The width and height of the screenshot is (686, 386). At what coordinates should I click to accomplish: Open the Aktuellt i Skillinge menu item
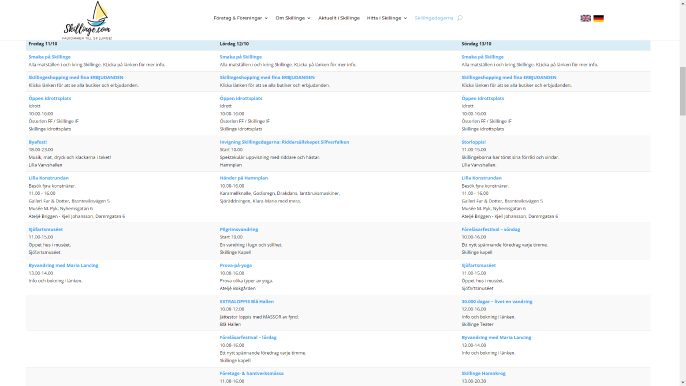pos(339,18)
